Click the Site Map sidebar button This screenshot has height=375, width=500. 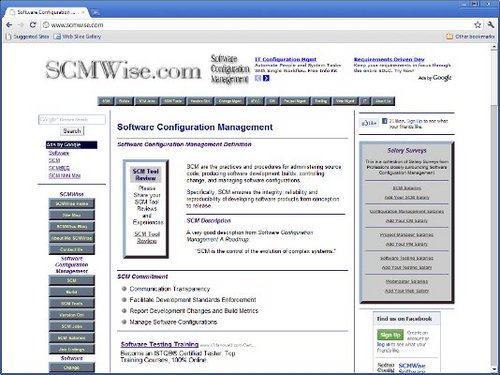pos(72,215)
